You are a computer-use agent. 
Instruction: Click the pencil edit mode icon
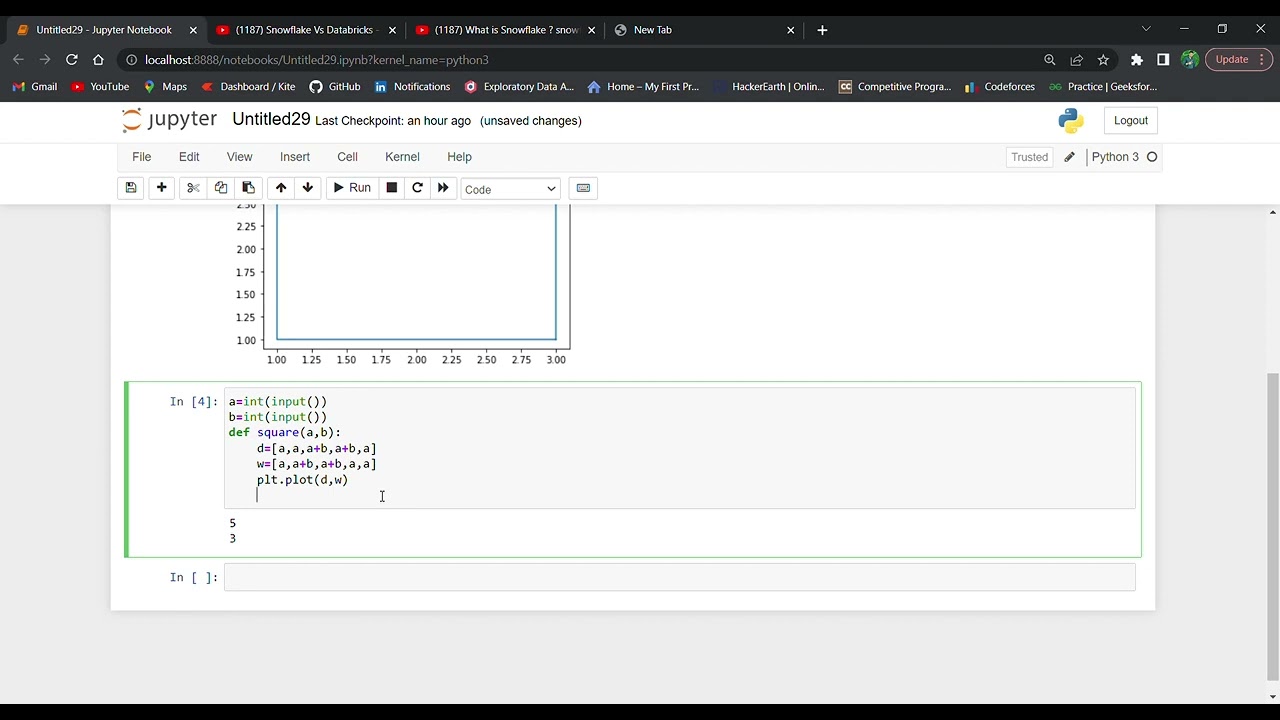click(1069, 157)
